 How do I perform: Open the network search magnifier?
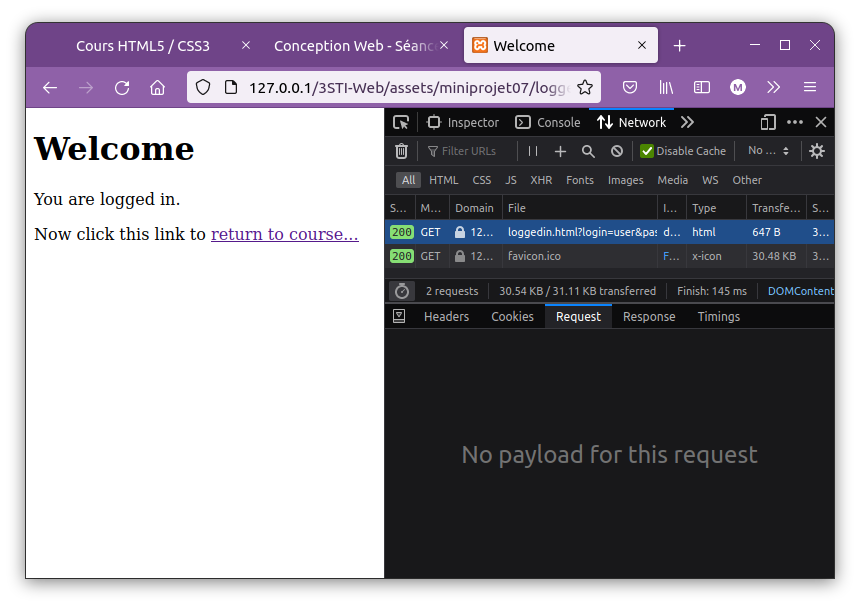coord(588,151)
